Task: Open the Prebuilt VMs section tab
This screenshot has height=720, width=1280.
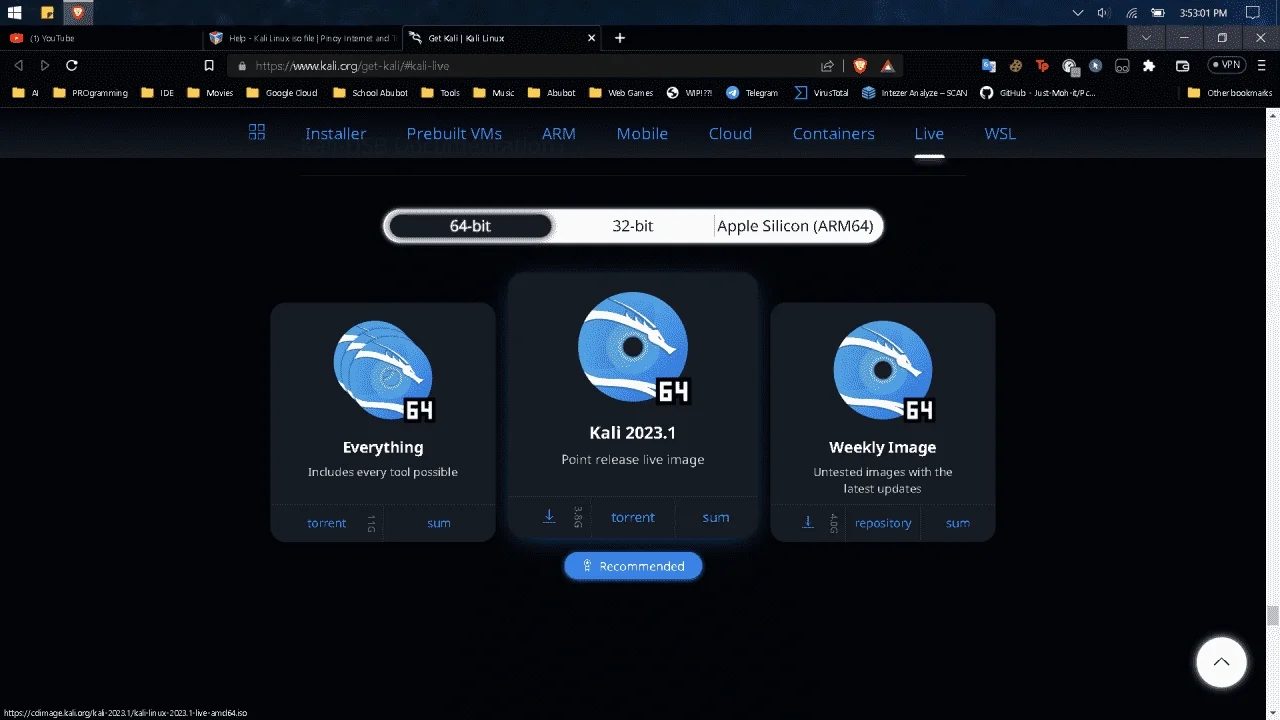Action: (x=454, y=133)
